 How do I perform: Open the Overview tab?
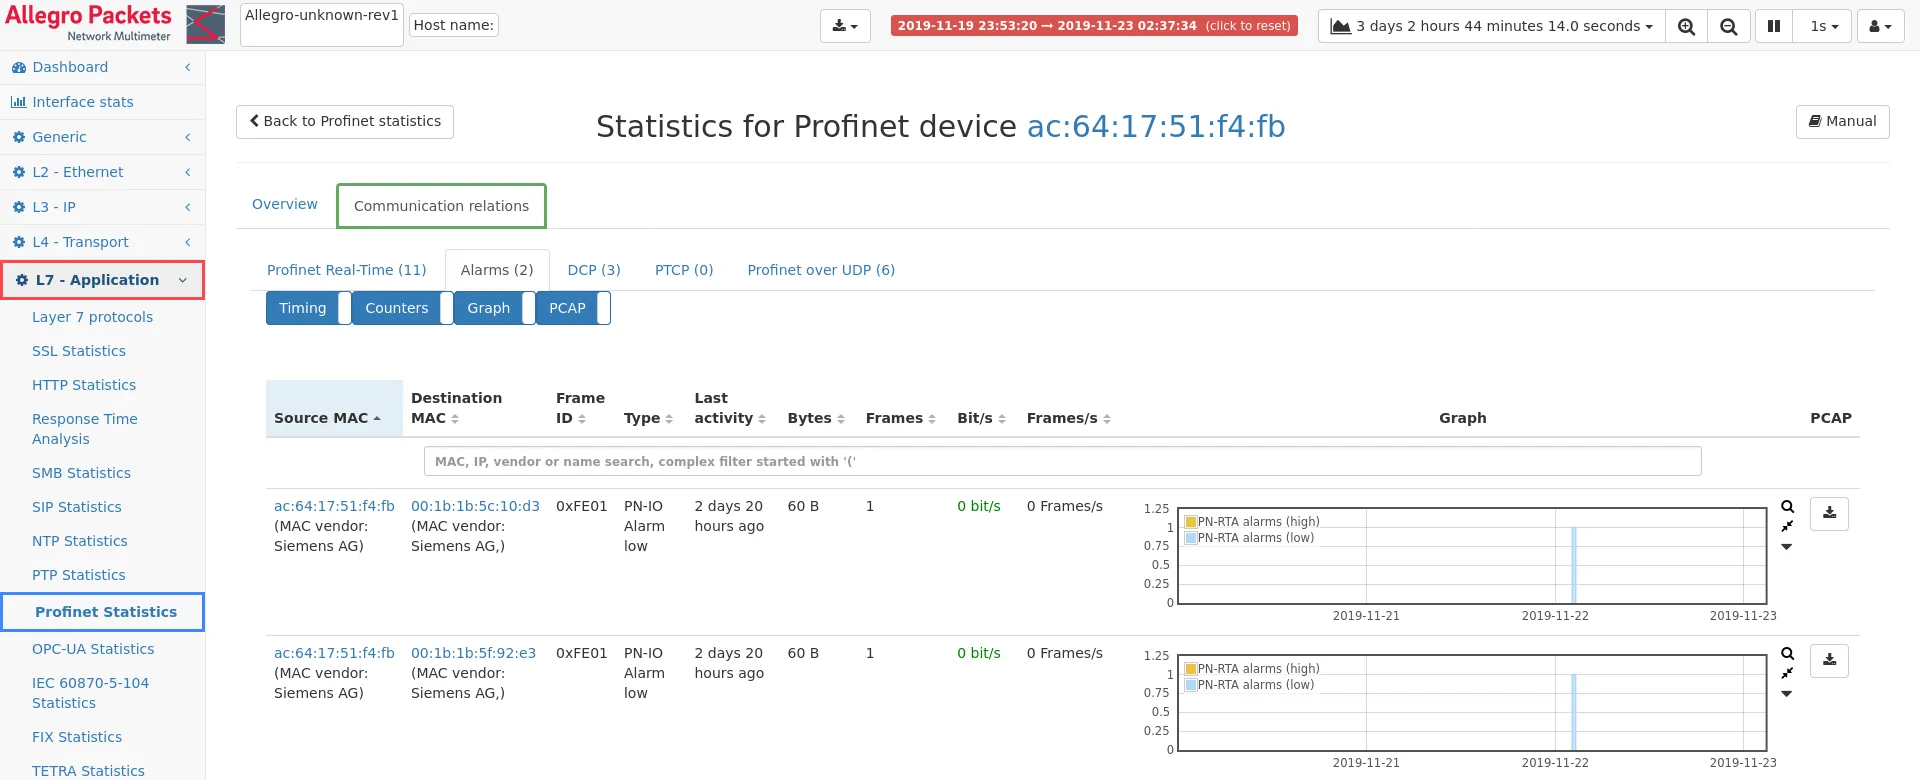(284, 204)
